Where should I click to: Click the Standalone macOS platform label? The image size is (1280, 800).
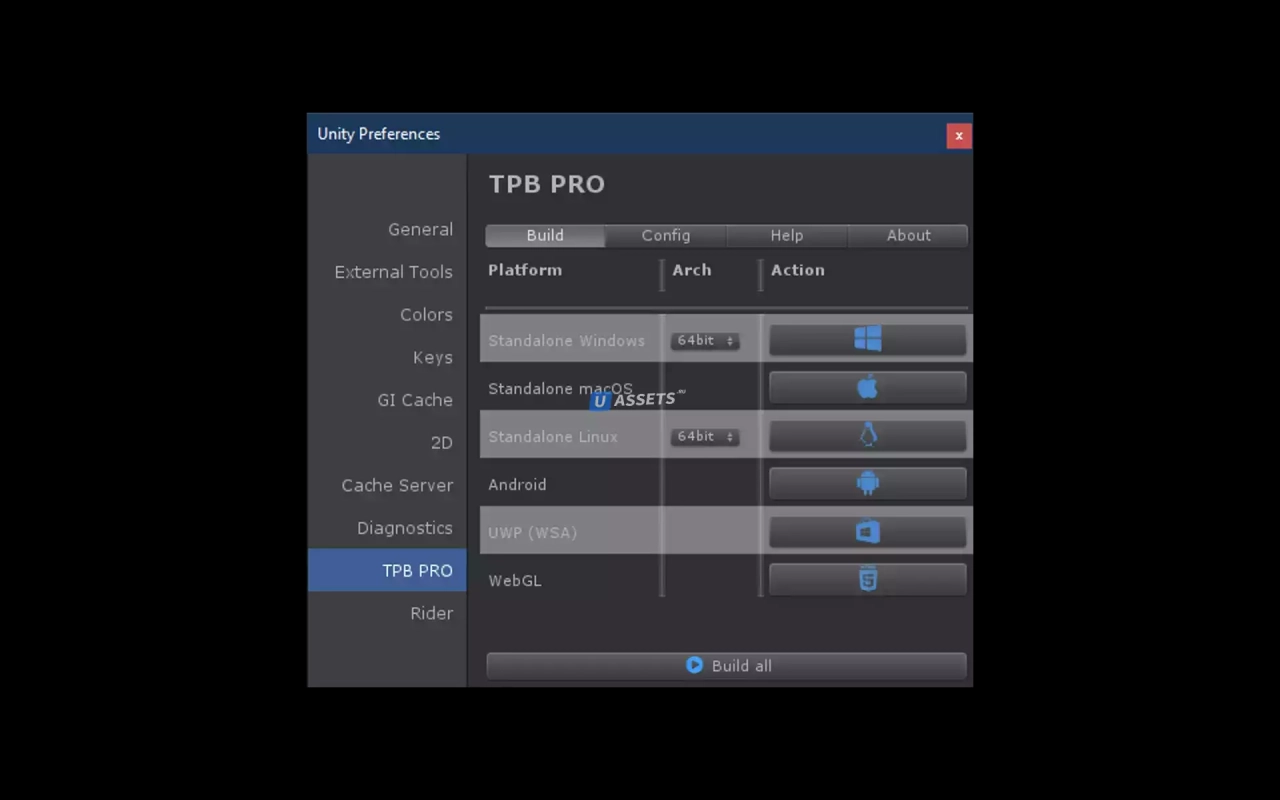coord(560,389)
